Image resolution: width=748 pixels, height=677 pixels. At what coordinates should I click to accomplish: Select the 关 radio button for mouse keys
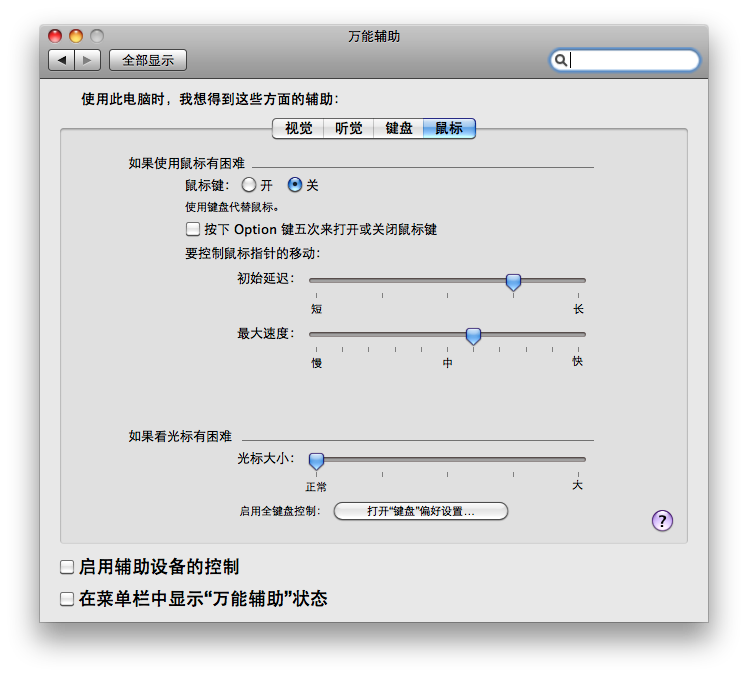click(x=295, y=185)
